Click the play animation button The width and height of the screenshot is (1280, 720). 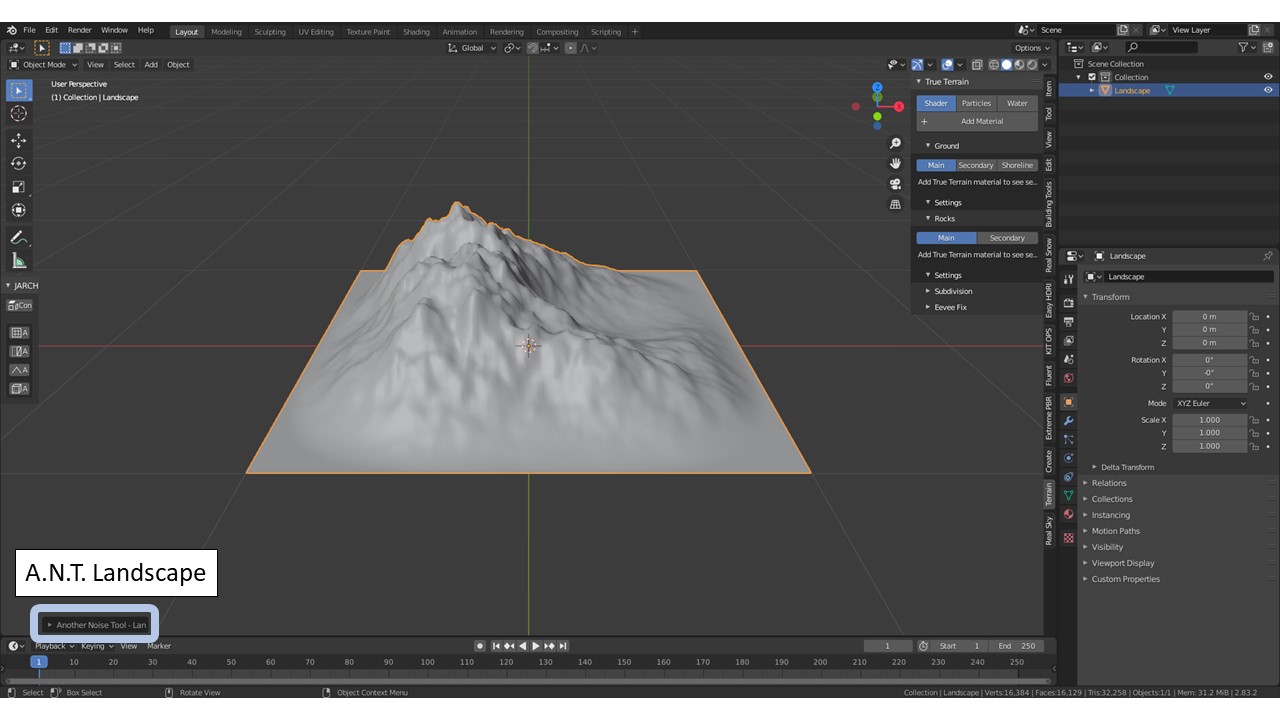point(536,646)
